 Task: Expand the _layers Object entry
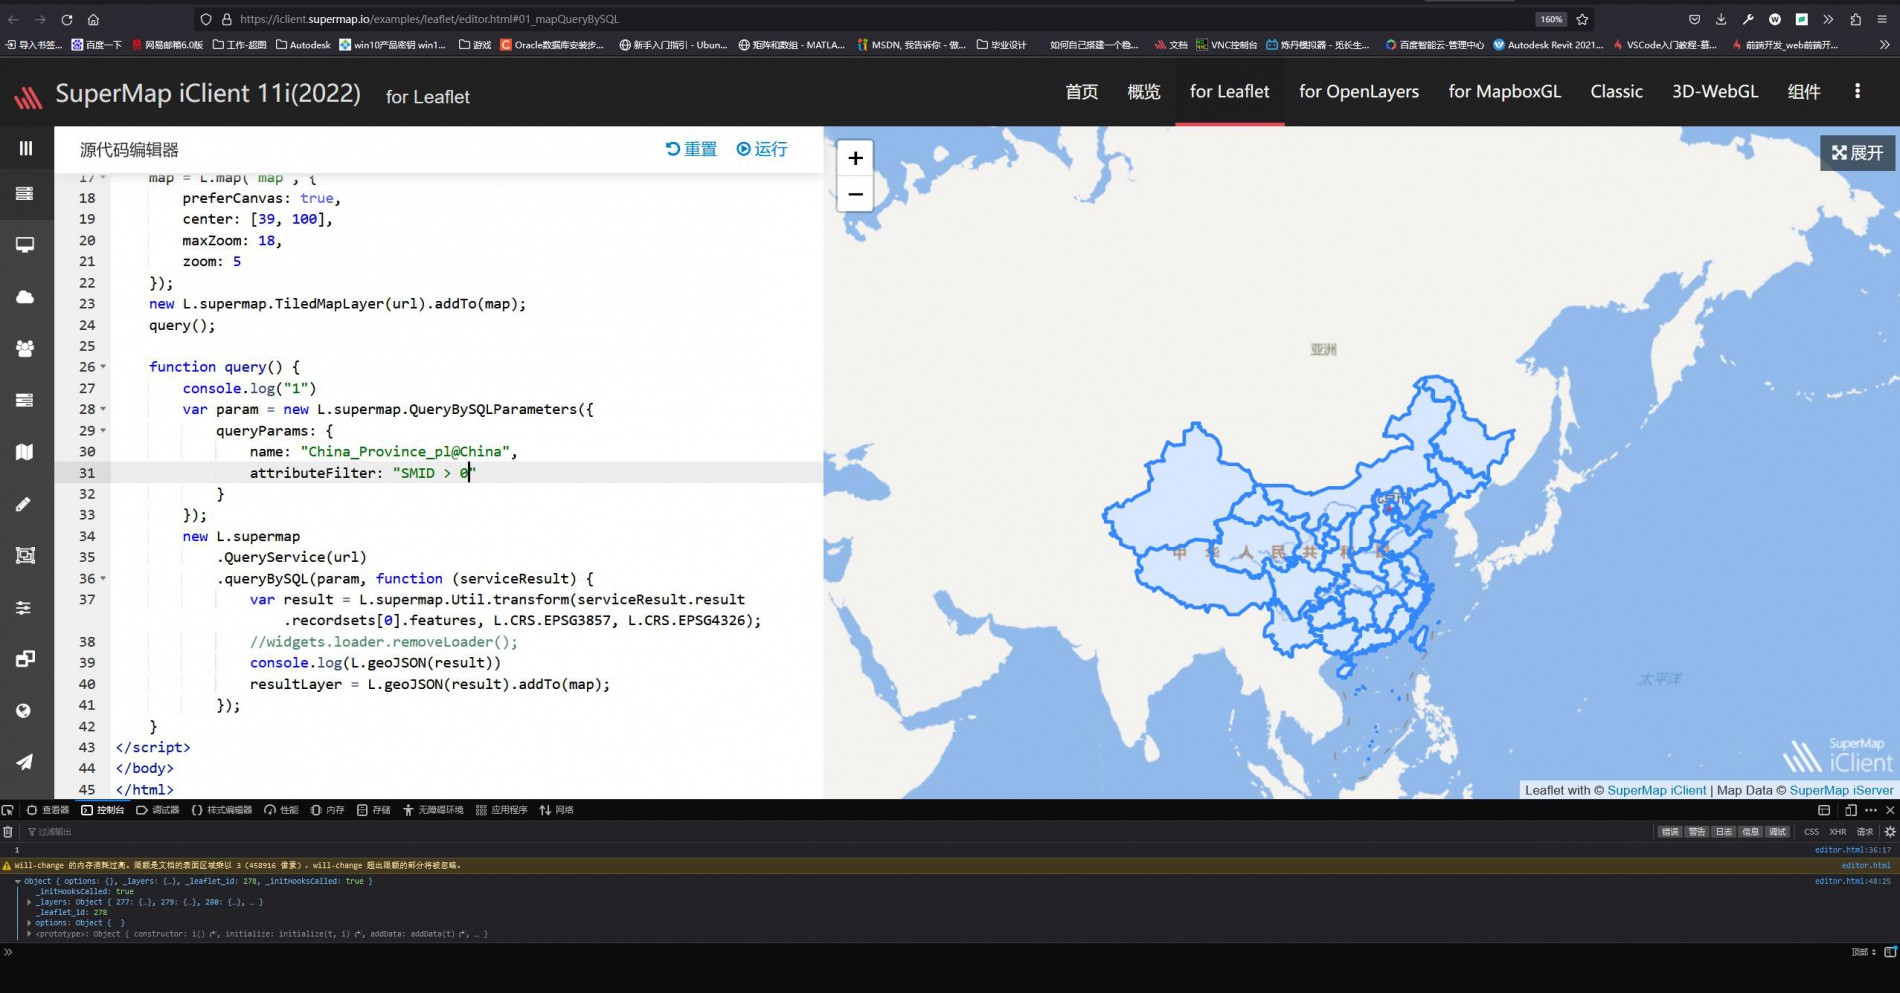[x=29, y=902]
